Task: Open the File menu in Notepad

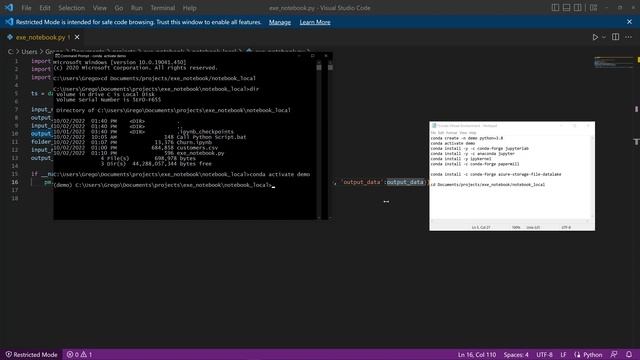Action: point(433,133)
